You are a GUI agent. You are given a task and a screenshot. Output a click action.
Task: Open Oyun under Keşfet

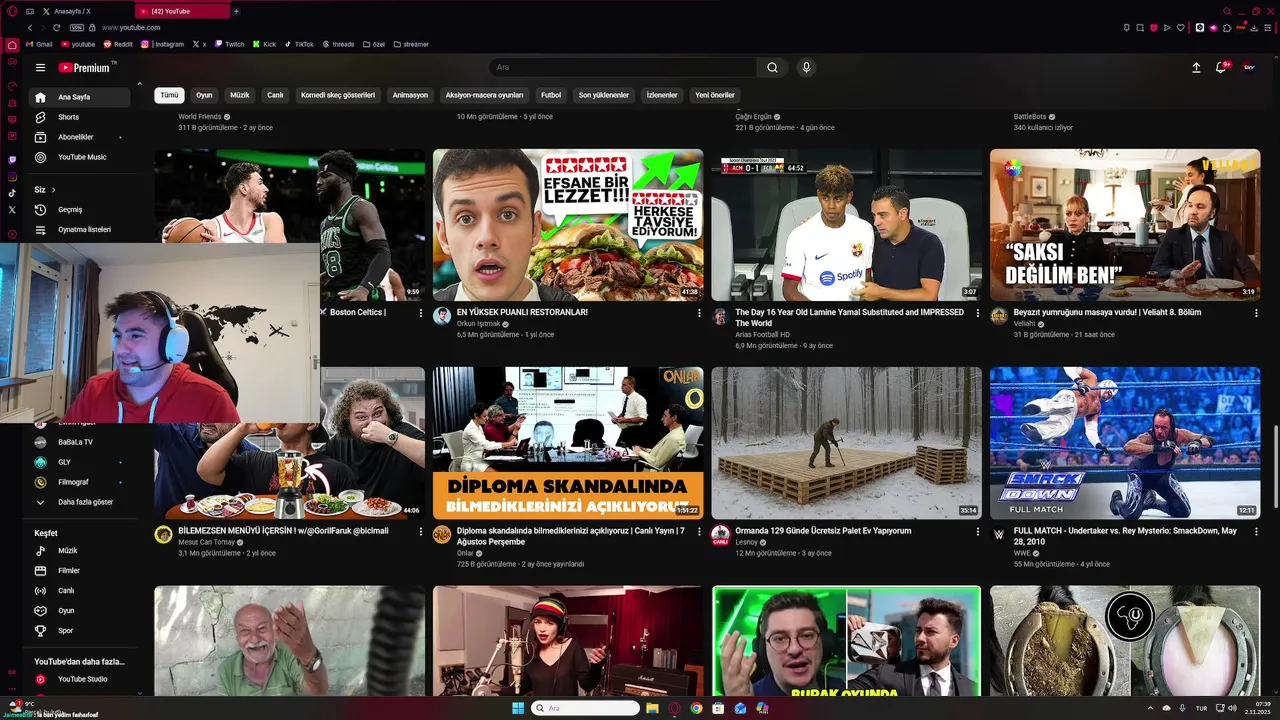click(80, 611)
